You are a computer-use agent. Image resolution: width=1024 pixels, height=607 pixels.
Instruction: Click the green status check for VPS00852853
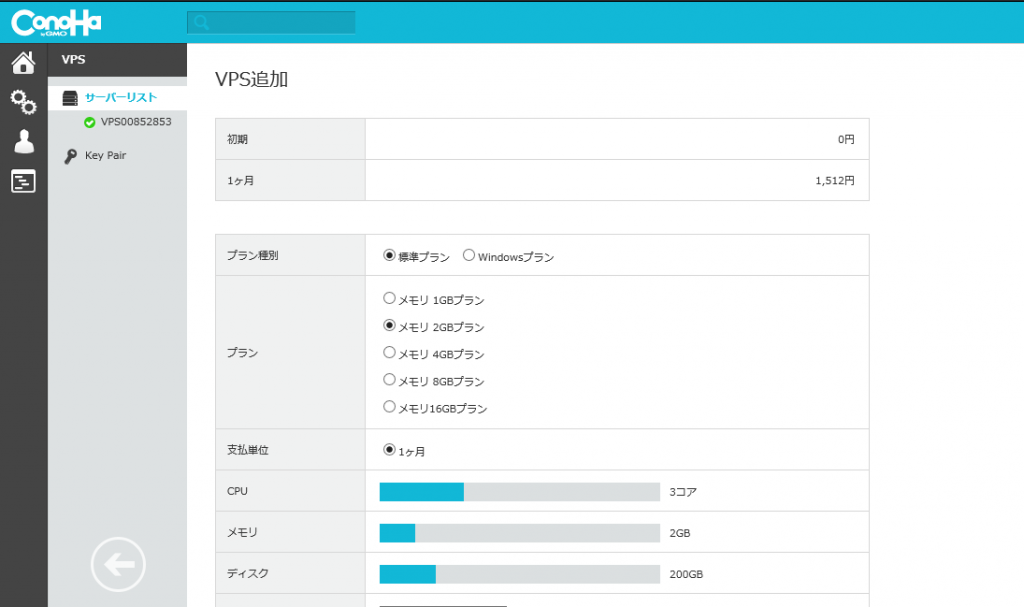click(89, 122)
